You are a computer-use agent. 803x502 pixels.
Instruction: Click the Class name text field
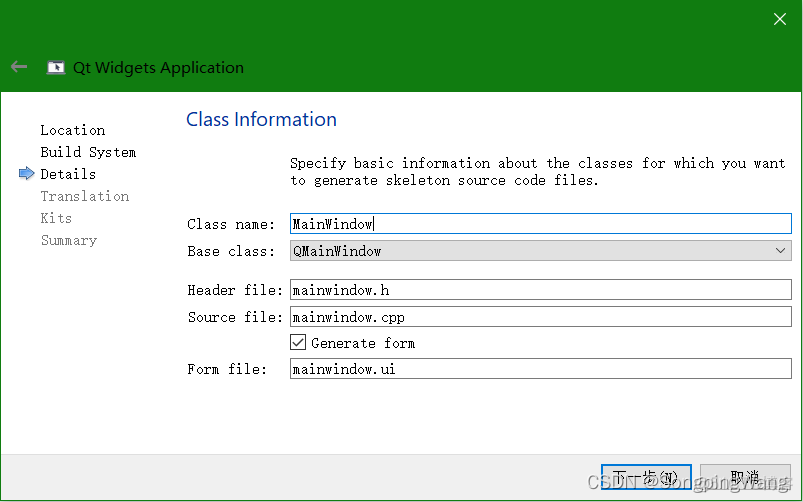(x=540, y=224)
